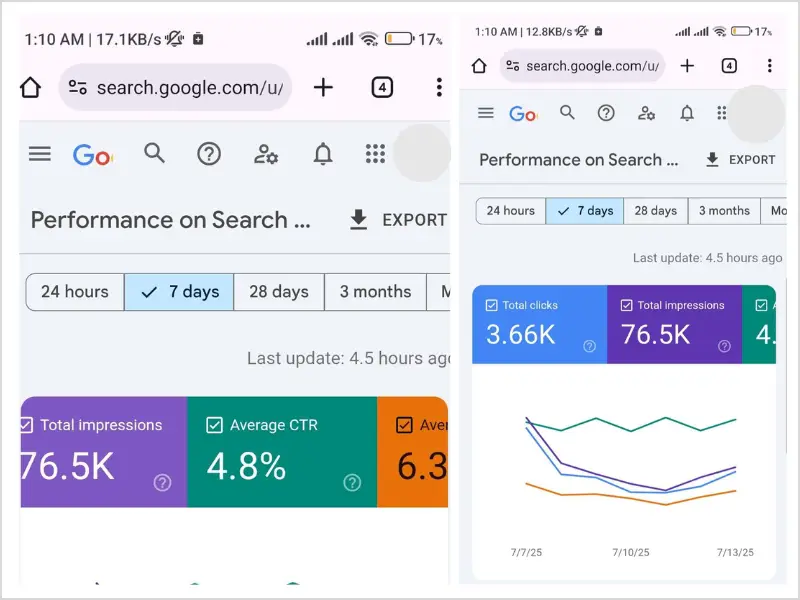The width and height of the screenshot is (800, 600).
Task: Open Help question icon in right header
Action: 606,113
